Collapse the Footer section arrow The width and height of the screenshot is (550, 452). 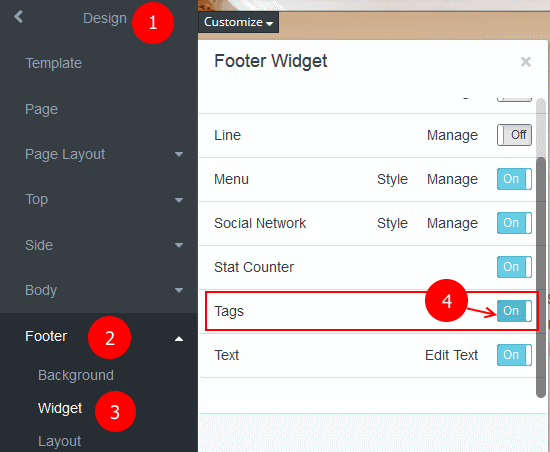179,339
